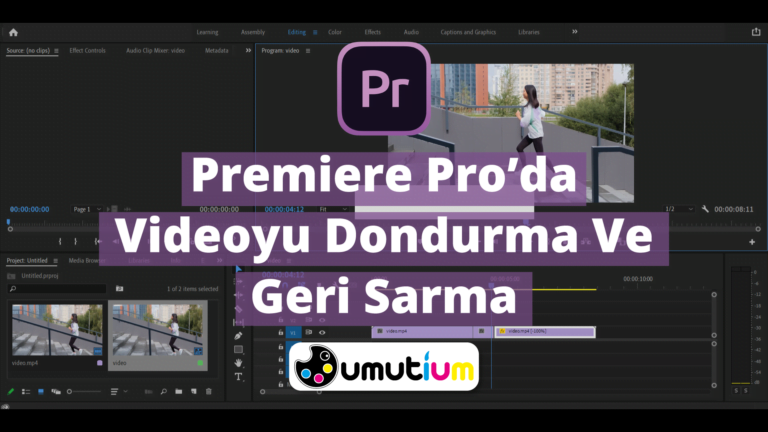This screenshot has width=768, height=432.
Task: Click the Sort Icons button
Action: [x=114, y=391]
